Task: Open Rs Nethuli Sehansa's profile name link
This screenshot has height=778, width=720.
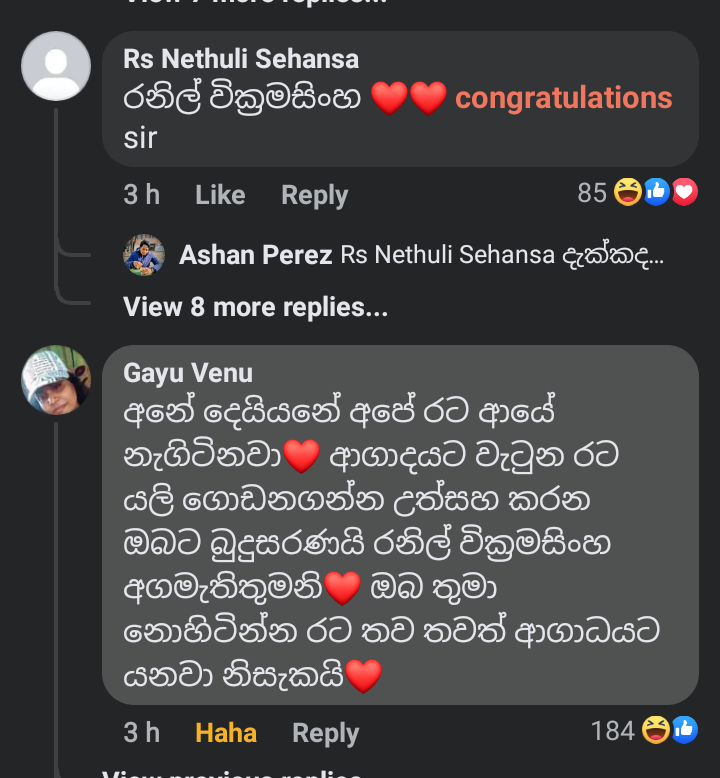Action: click(241, 59)
